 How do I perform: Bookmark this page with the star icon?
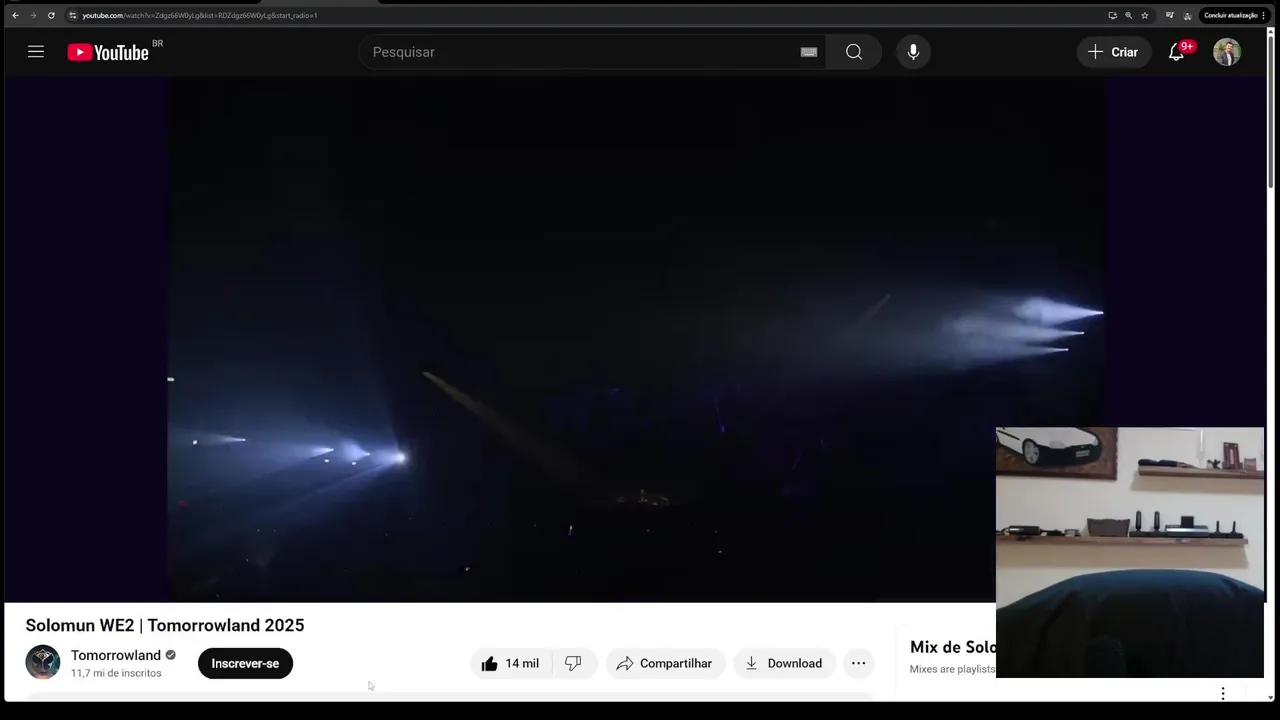1145,15
